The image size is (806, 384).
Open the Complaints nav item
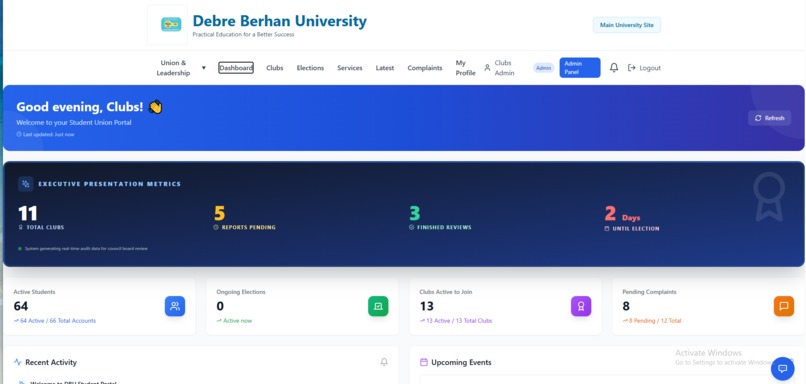(425, 68)
